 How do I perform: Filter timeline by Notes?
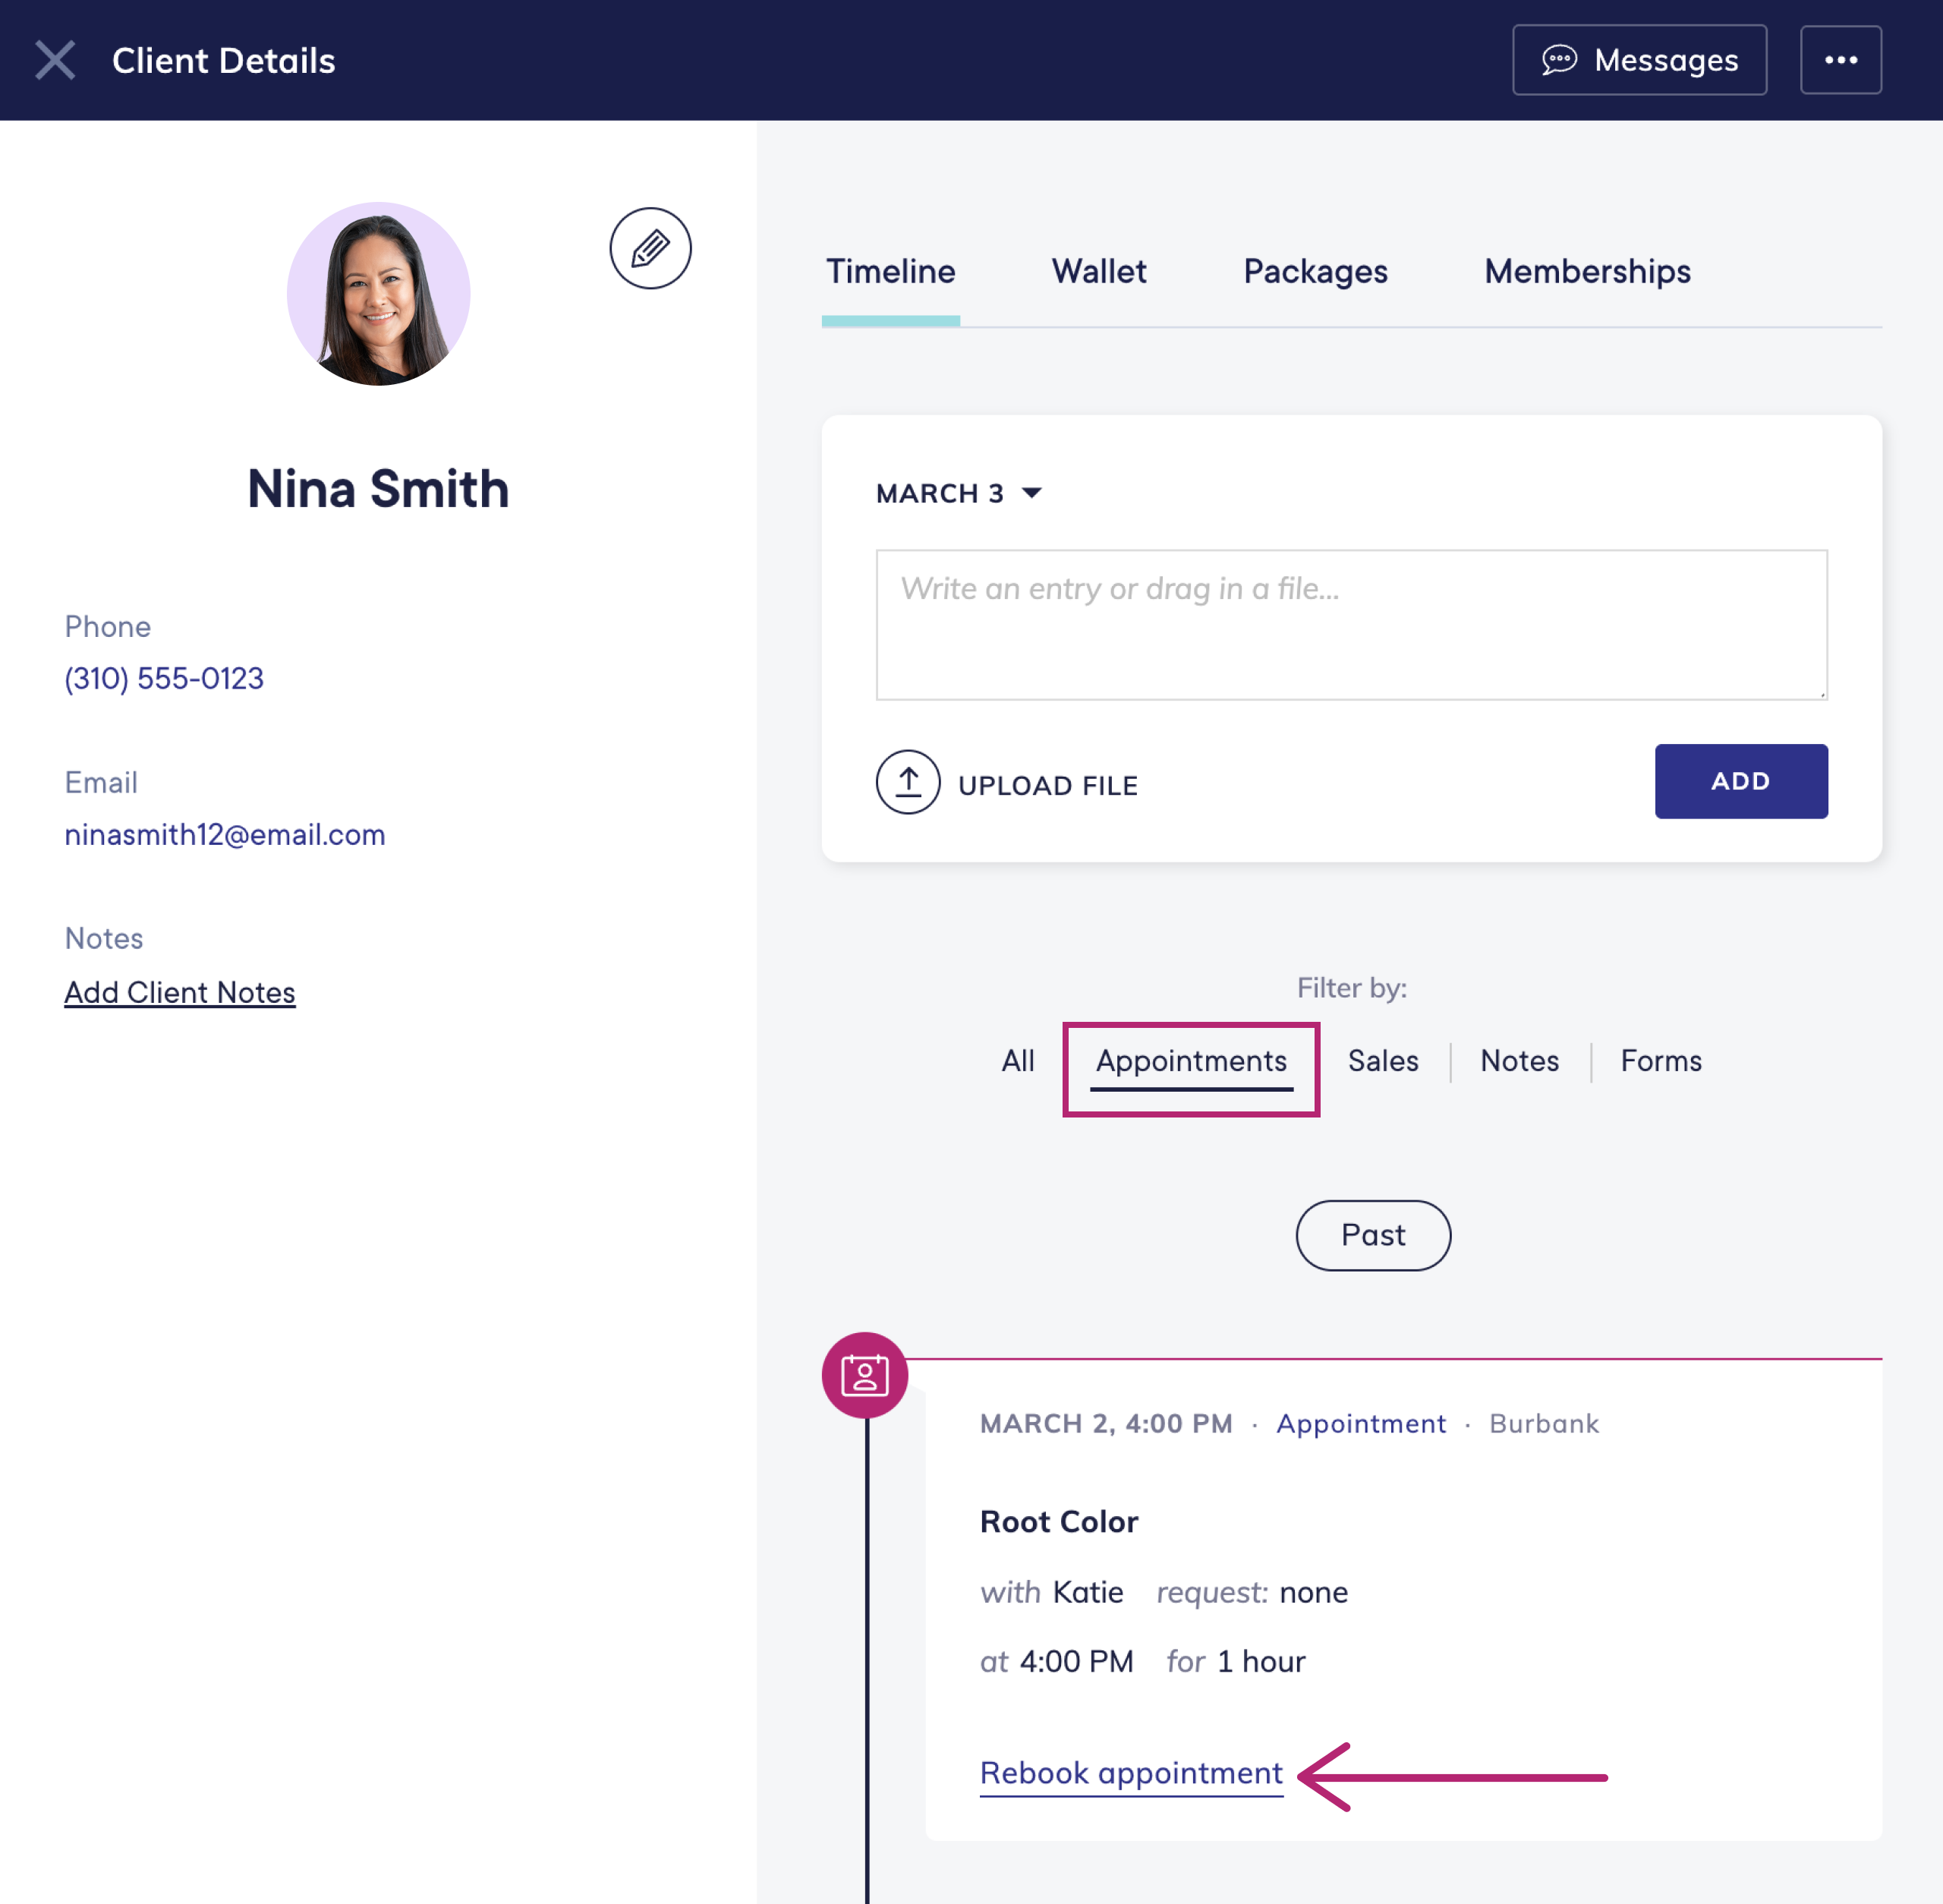(x=1518, y=1060)
